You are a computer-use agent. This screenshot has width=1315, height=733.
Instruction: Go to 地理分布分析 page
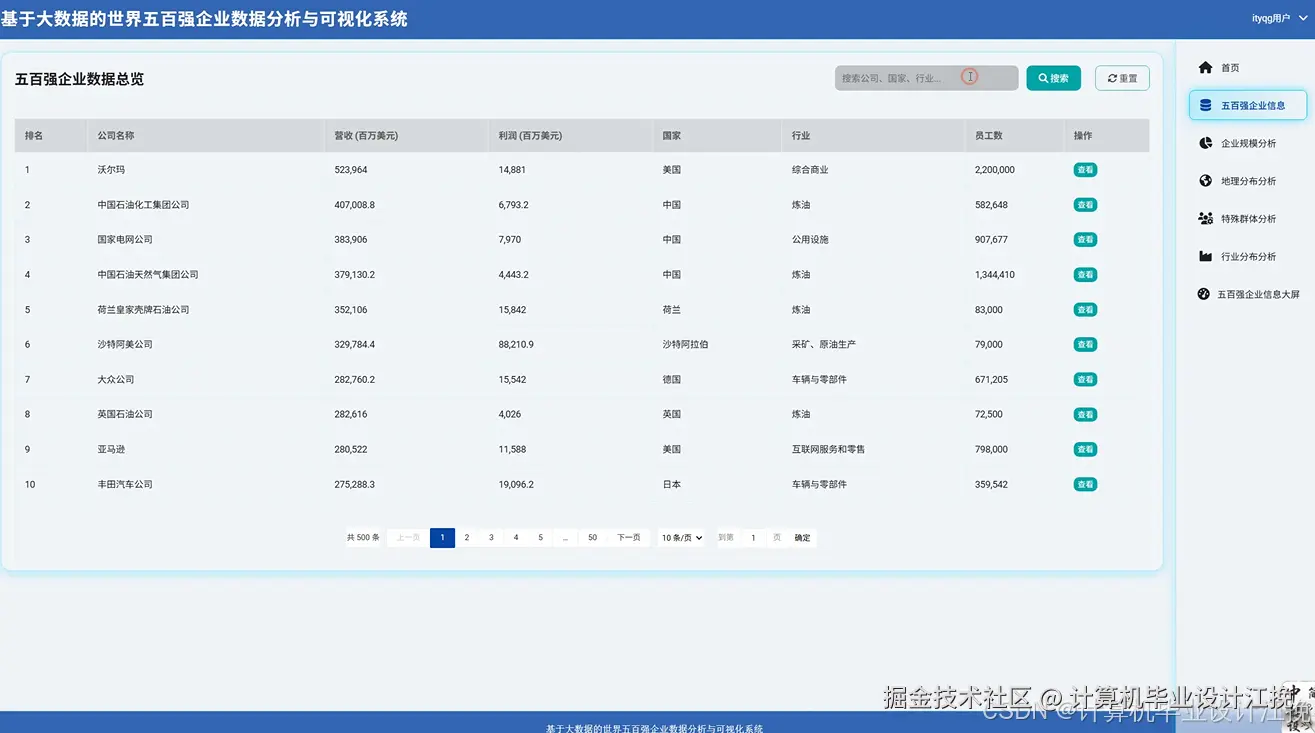click(x=1247, y=181)
